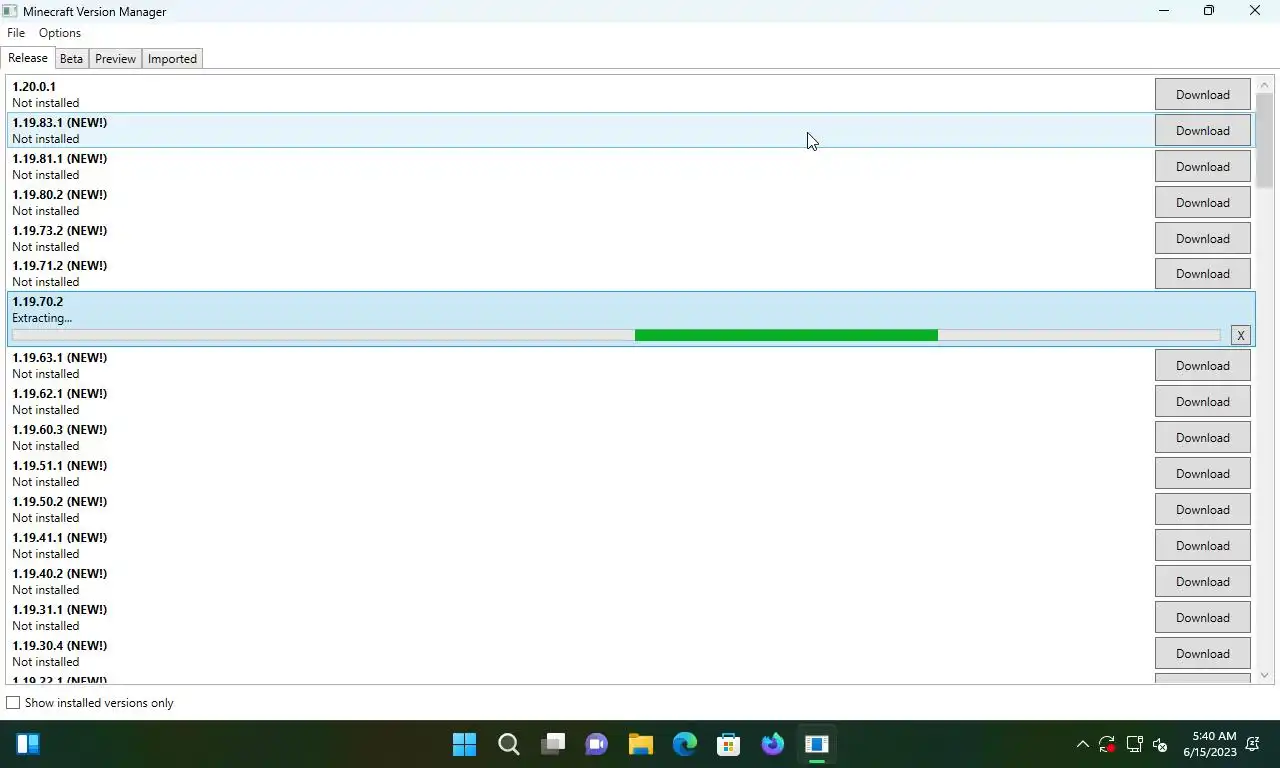Download version 1.19.83.1

coord(1202,131)
